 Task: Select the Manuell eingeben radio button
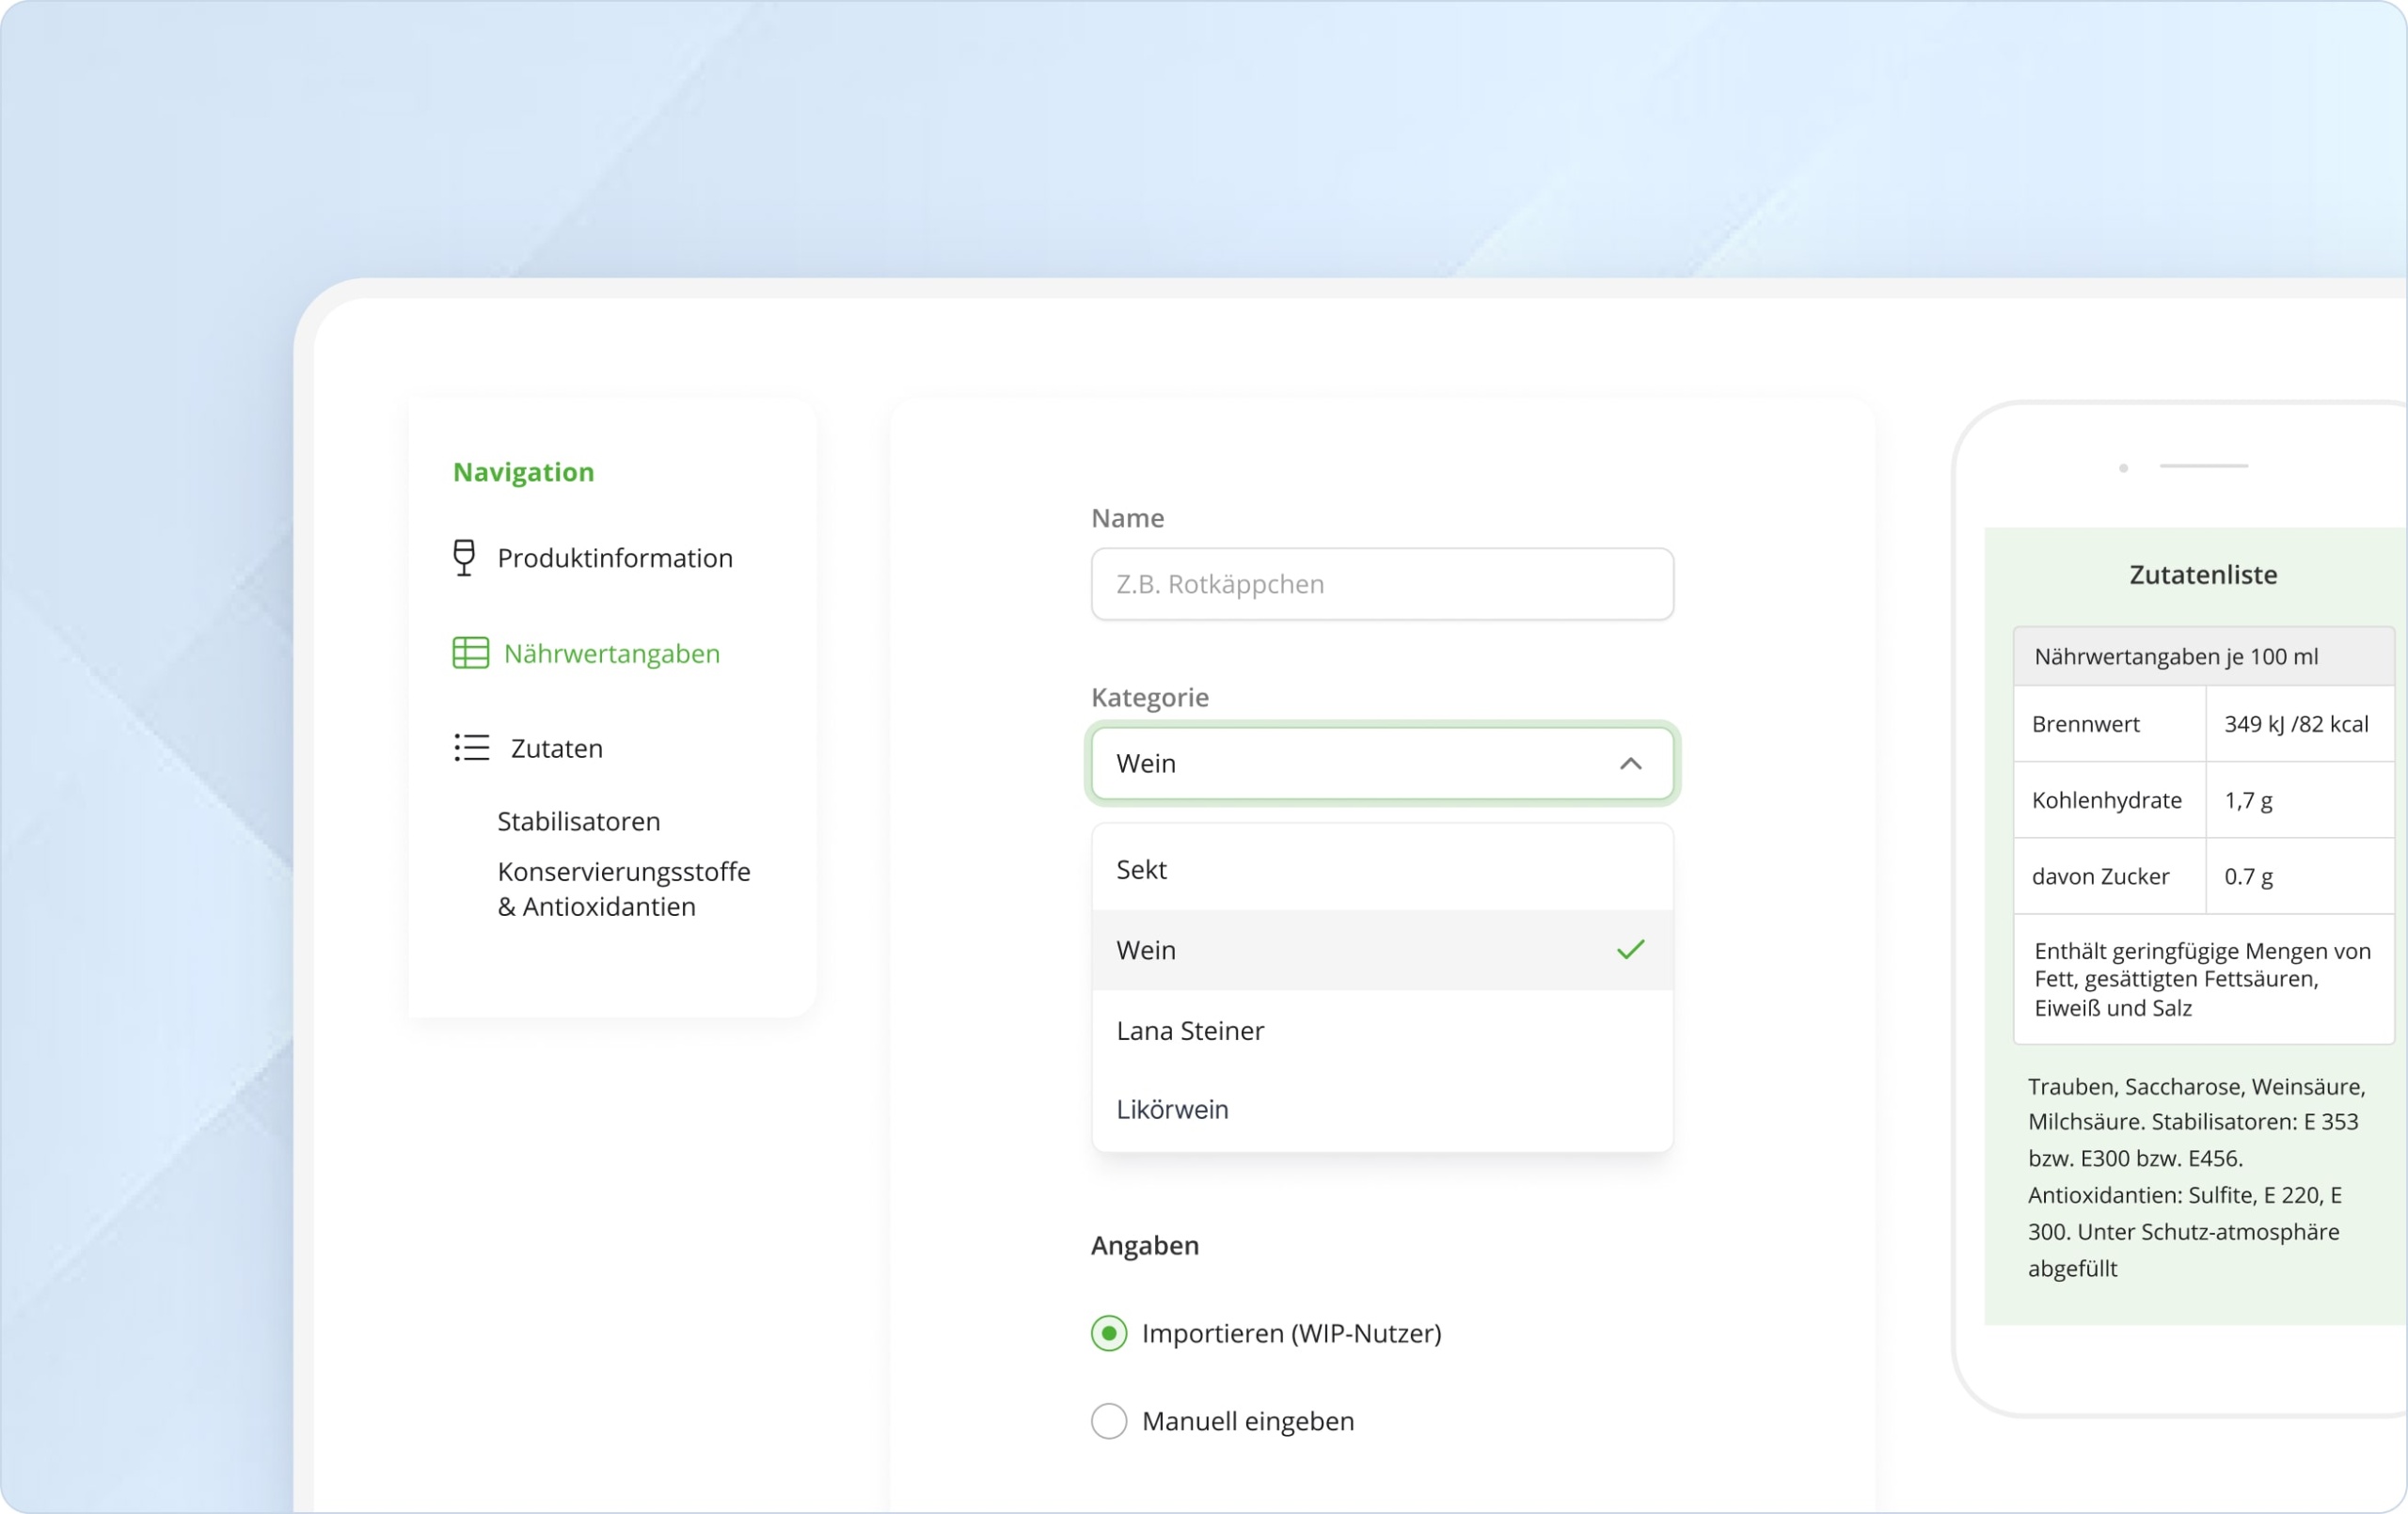[1109, 1421]
